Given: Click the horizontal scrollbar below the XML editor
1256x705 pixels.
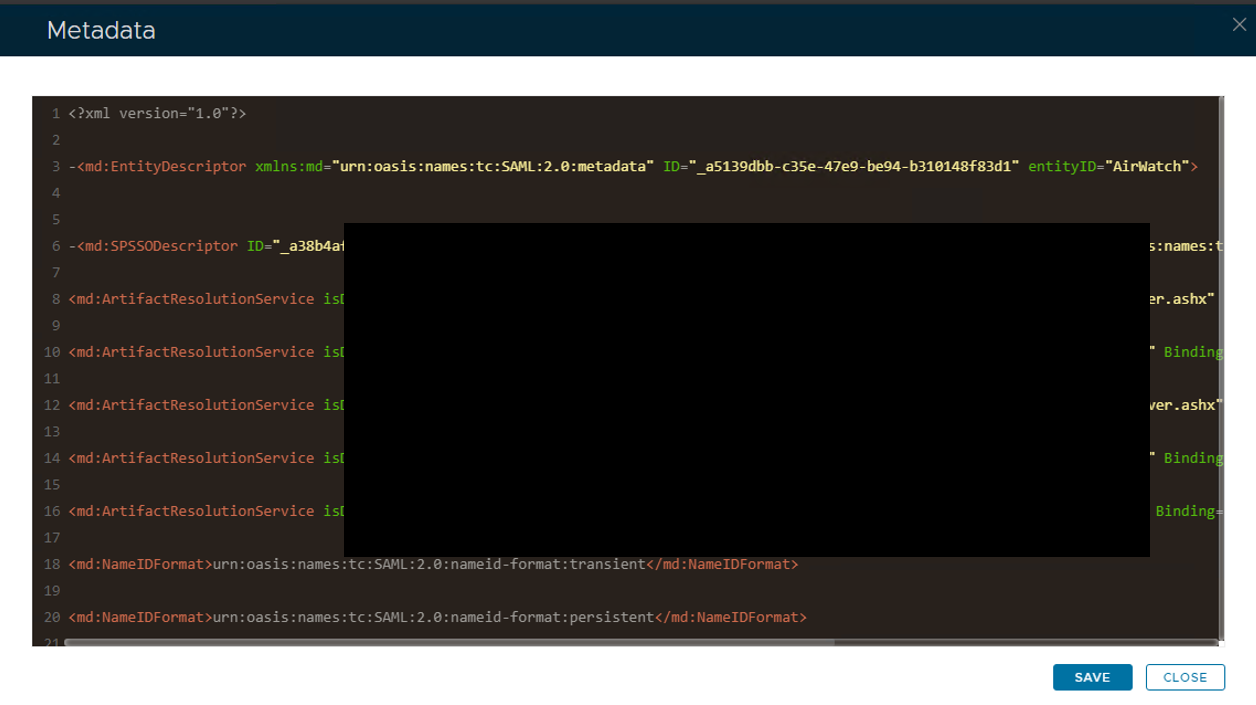Looking at the screenshot, I should point(450,643).
